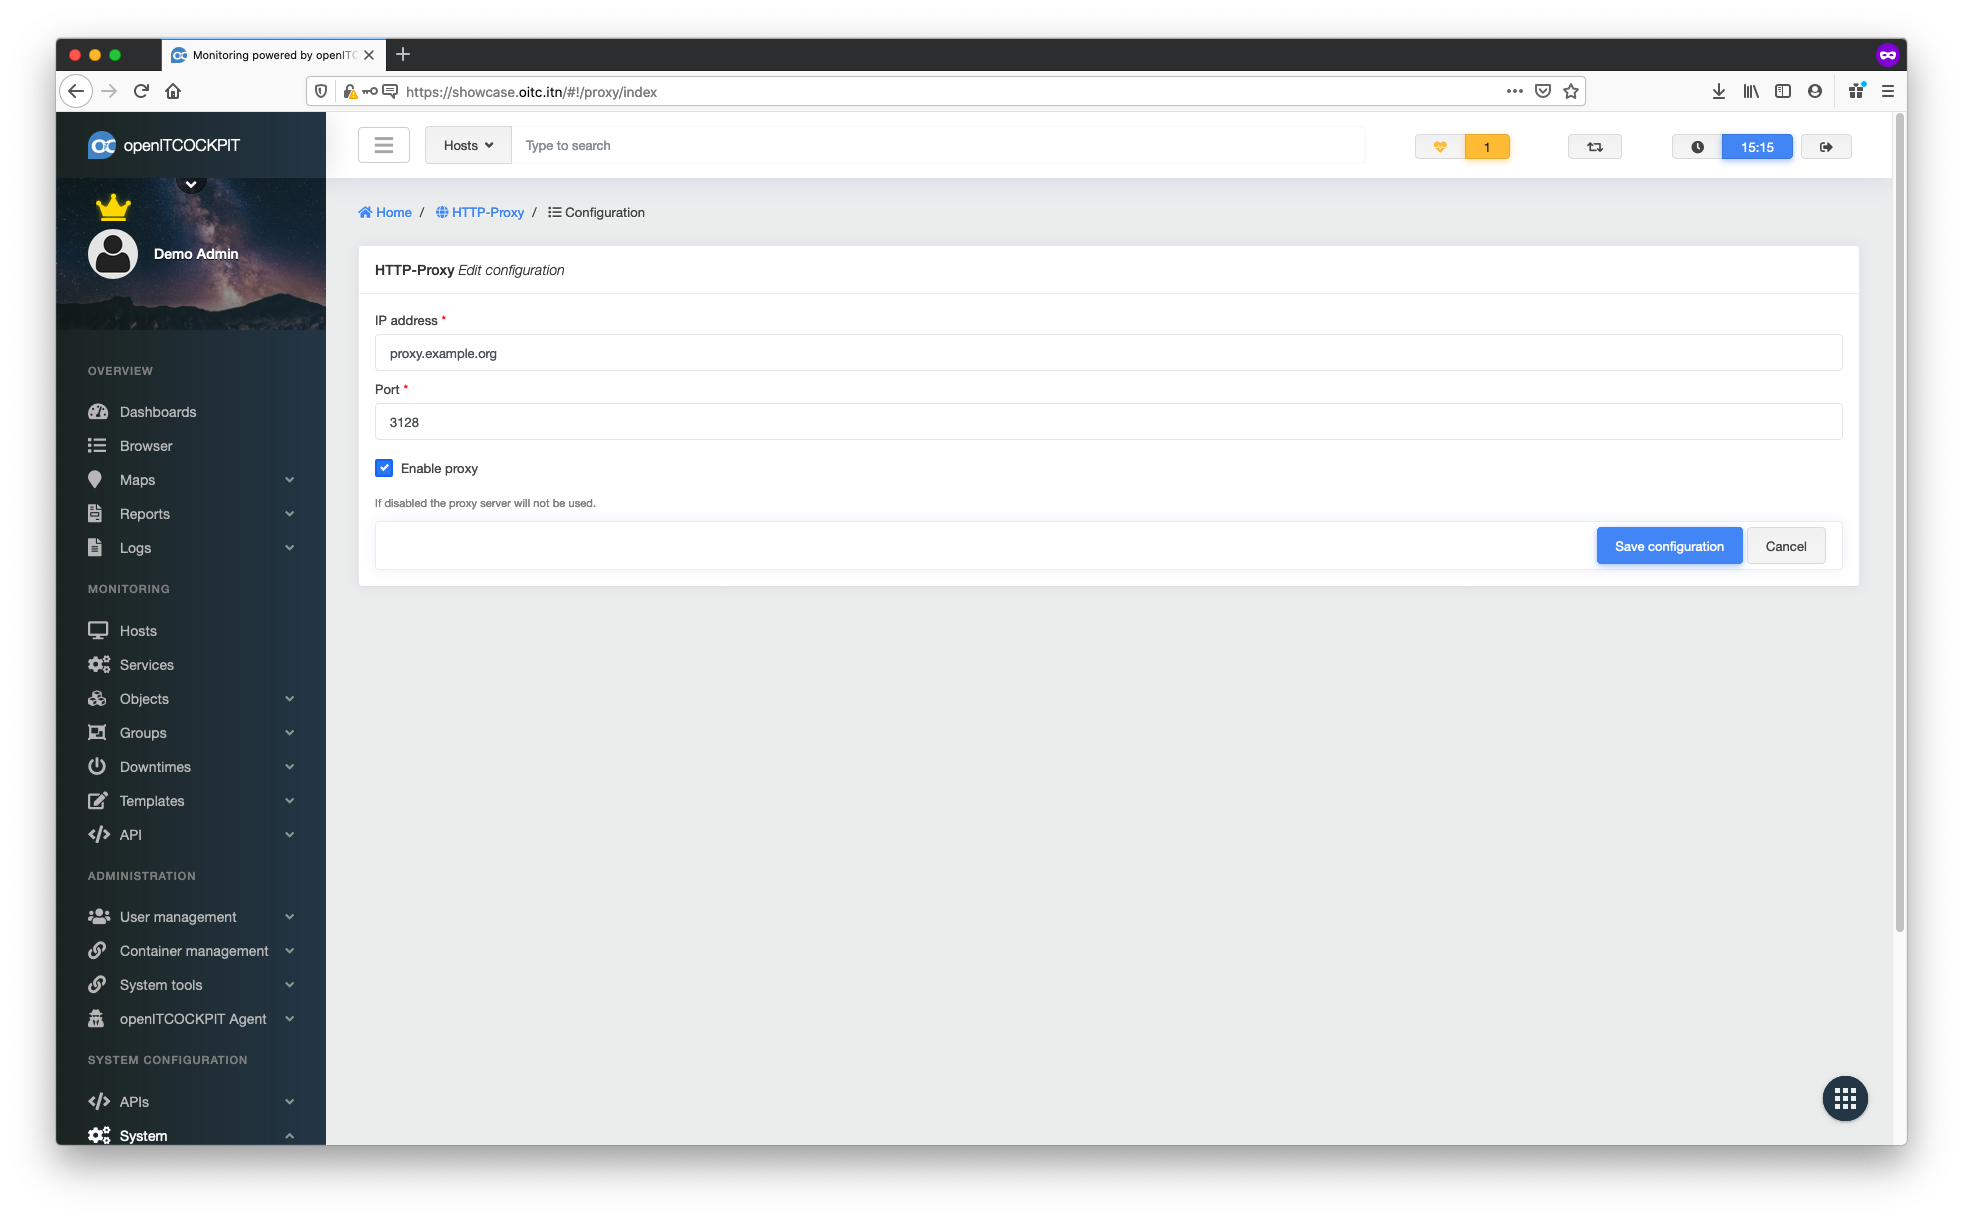Click the clock icon in header
The height and width of the screenshot is (1219, 1963).
pos(1697,147)
